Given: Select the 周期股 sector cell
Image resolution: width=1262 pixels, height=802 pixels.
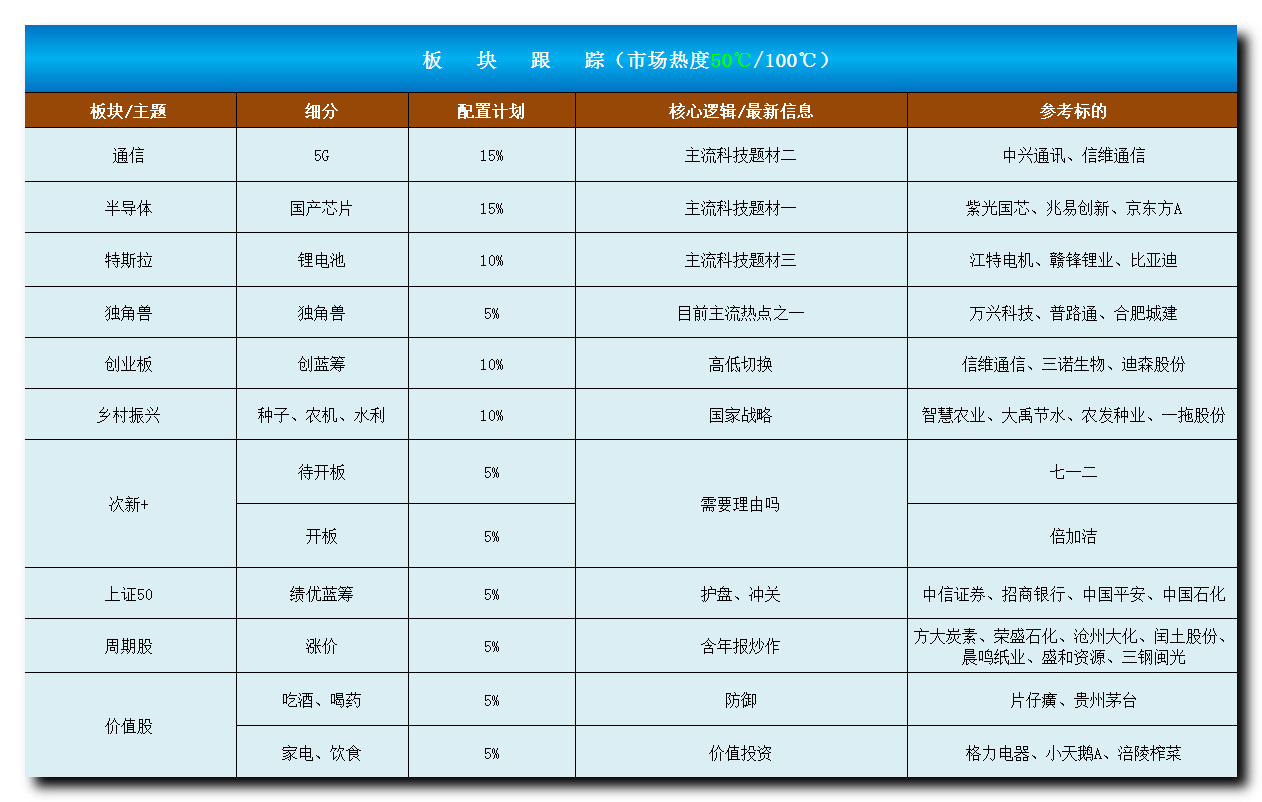Looking at the screenshot, I should [130, 646].
